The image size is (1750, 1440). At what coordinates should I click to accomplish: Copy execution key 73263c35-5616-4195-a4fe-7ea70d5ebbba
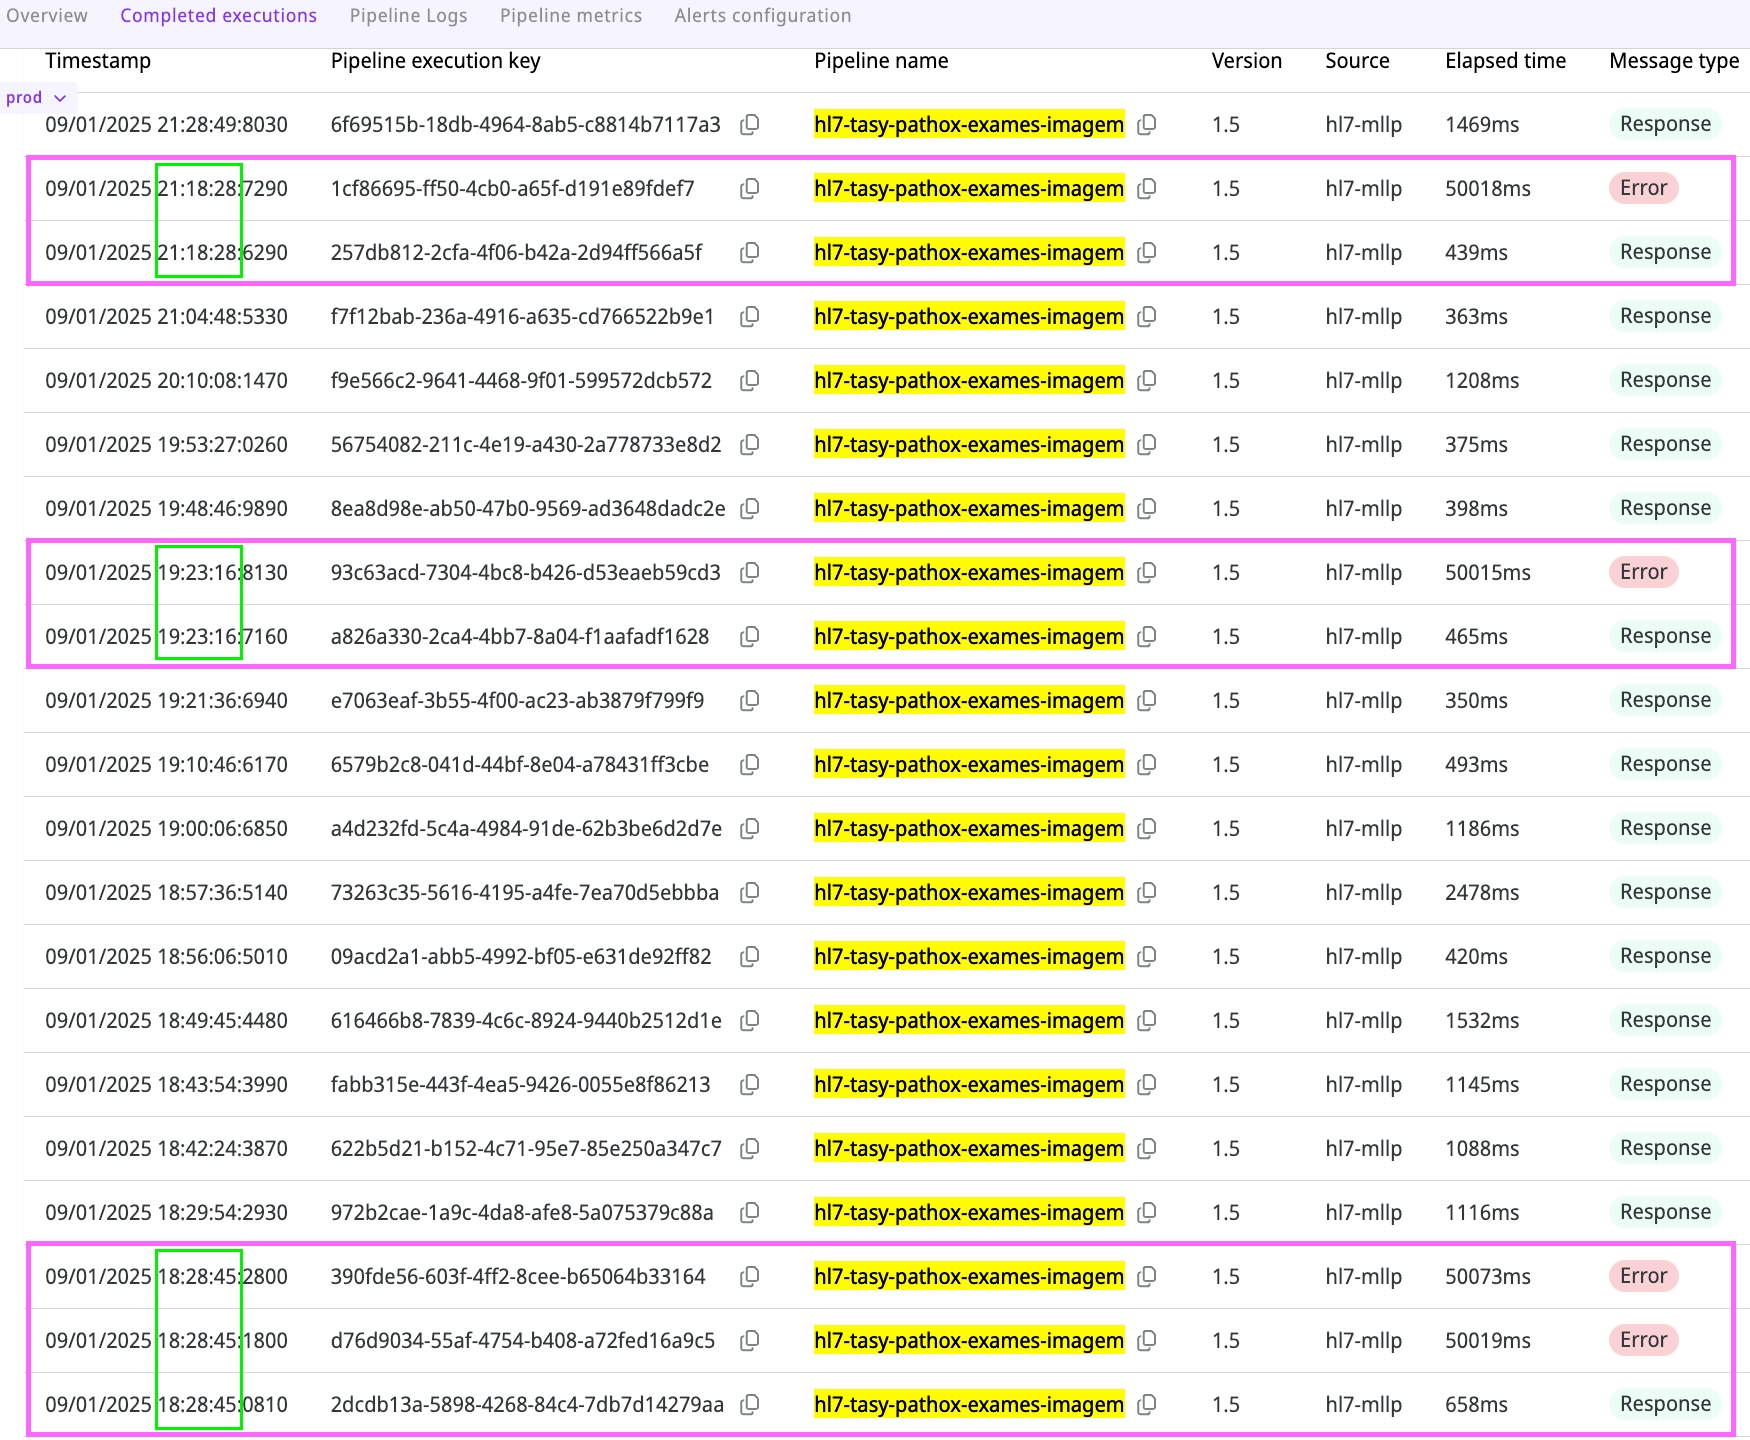point(749,893)
